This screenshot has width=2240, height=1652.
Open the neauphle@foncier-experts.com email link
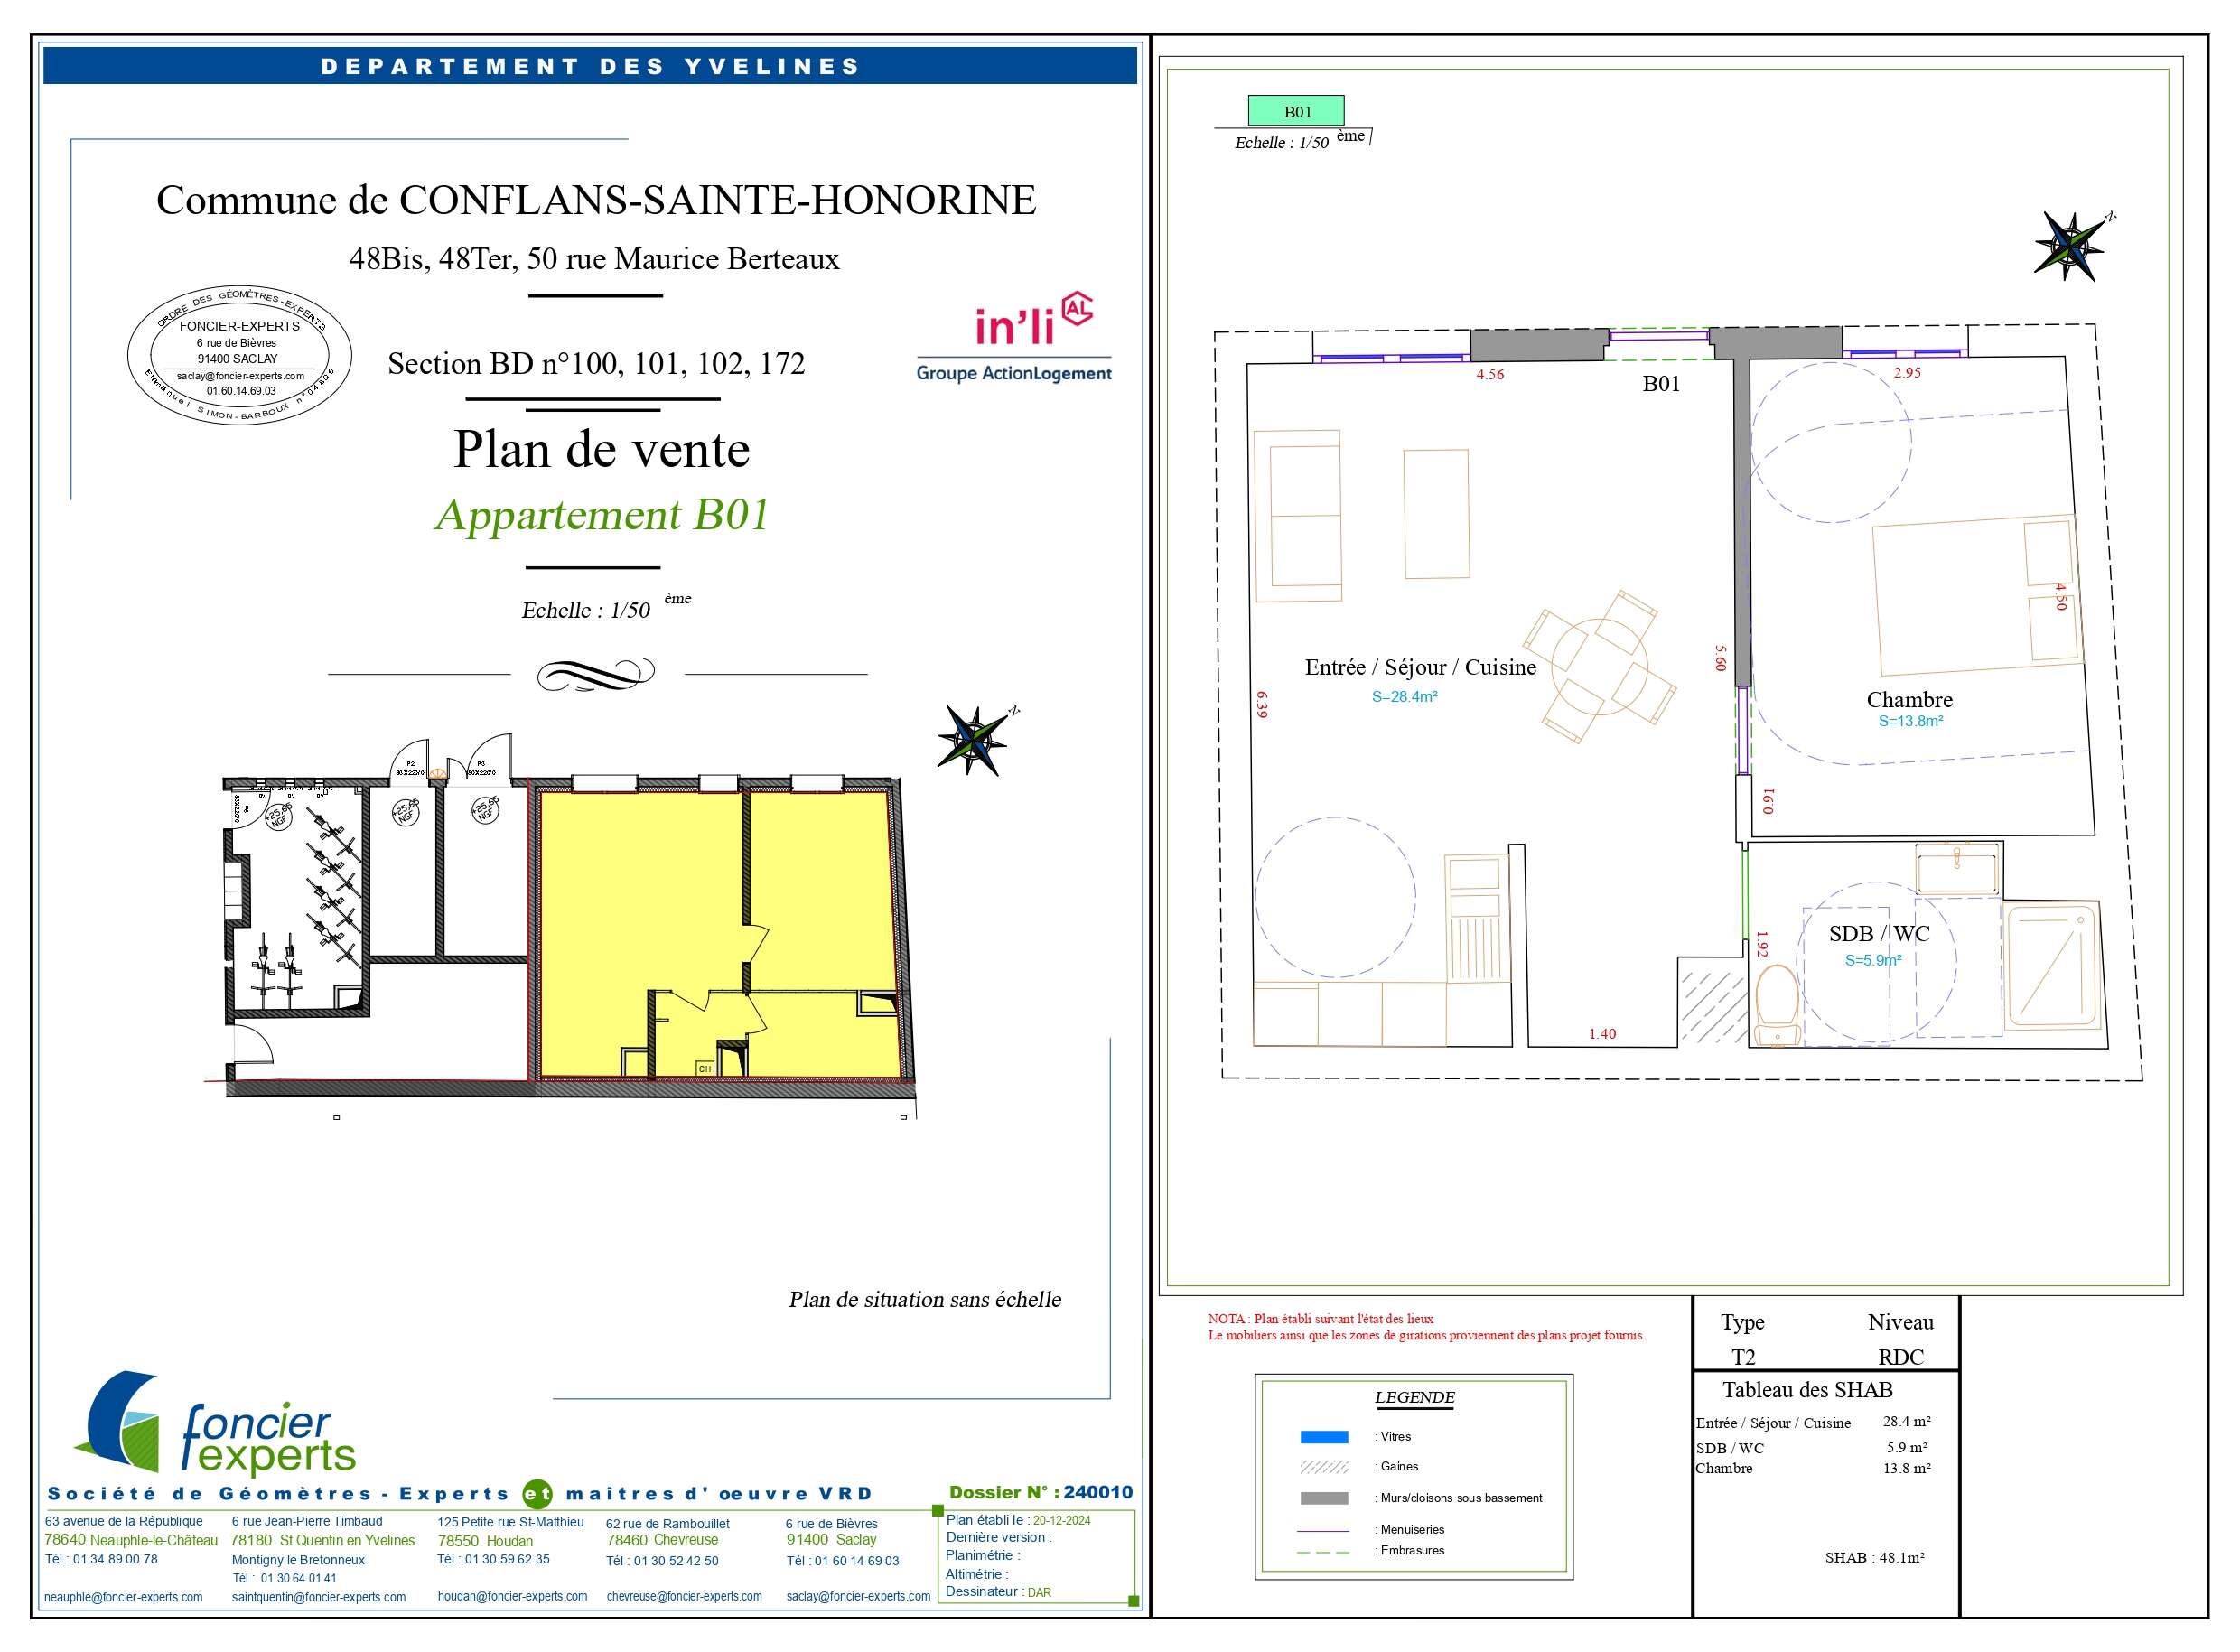(x=123, y=1598)
